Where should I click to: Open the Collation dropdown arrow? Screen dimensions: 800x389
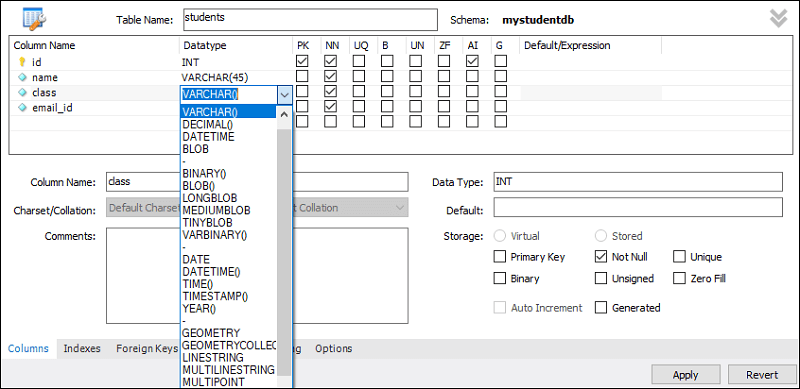tap(399, 208)
